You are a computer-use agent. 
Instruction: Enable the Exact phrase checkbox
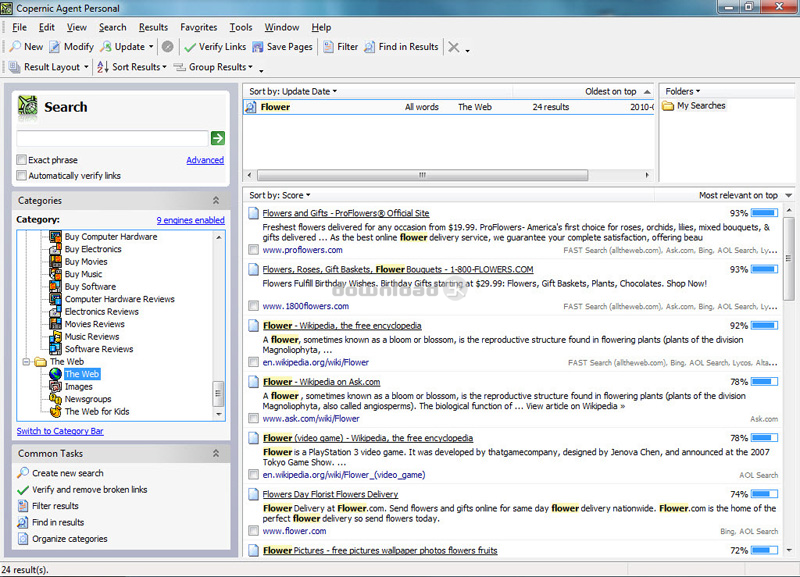pos(21,160)
